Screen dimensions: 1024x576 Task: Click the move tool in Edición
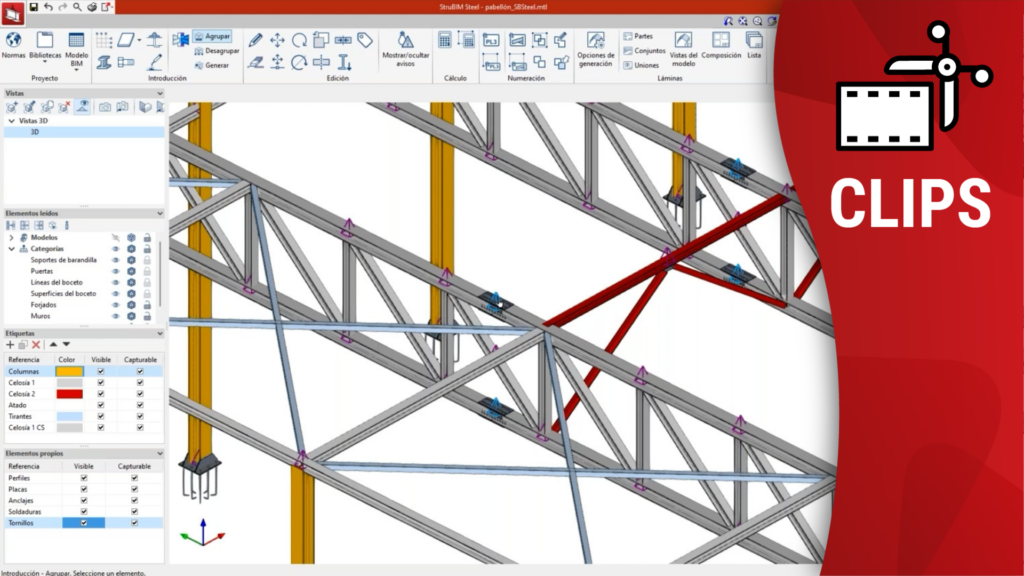tap(278, 40)
